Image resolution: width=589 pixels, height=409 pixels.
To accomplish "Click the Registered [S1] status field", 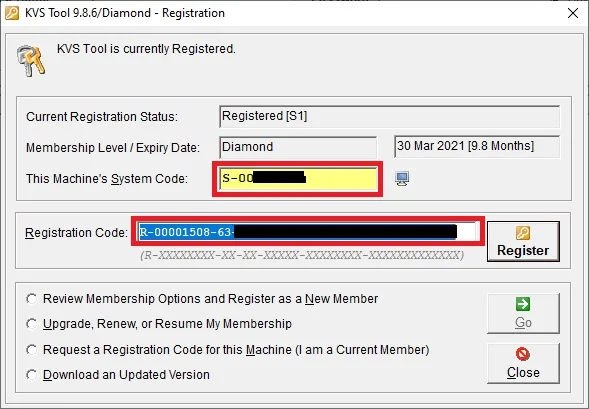I will [390, 116].
